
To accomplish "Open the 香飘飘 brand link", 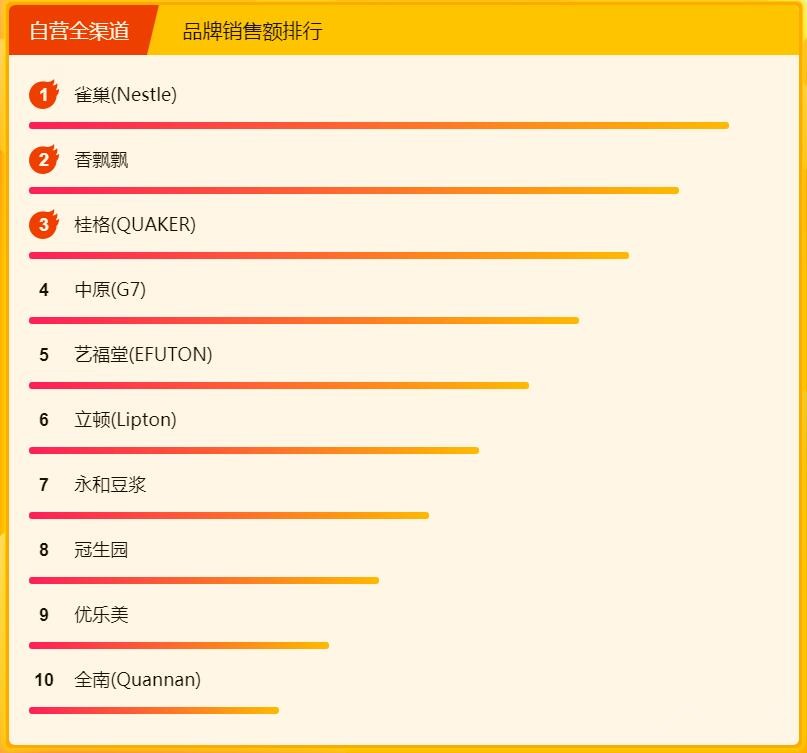I will (x=101, y=160).
